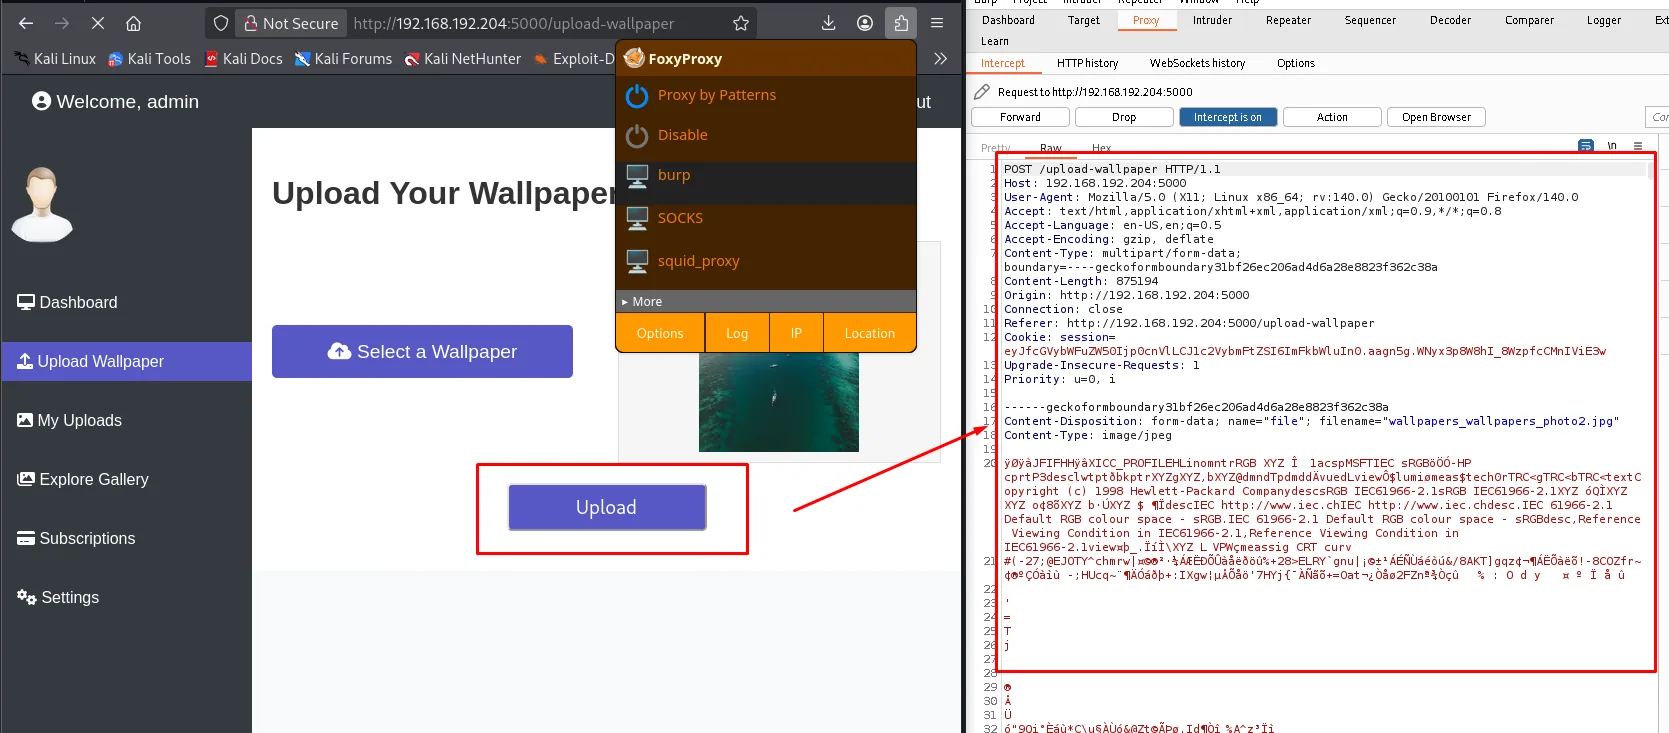The height and width of the screenshot is (733, 1669).
Task: Click the Upload button
Action: [x=607, y=507]
